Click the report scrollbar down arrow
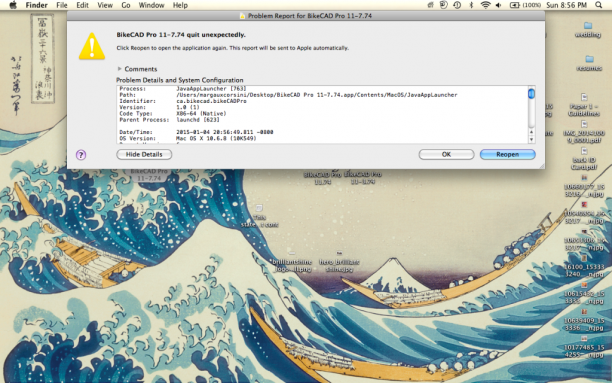Image resolution: width=612 pixels, height=383 pixels. pyautogui.click(x=531, y=139)
